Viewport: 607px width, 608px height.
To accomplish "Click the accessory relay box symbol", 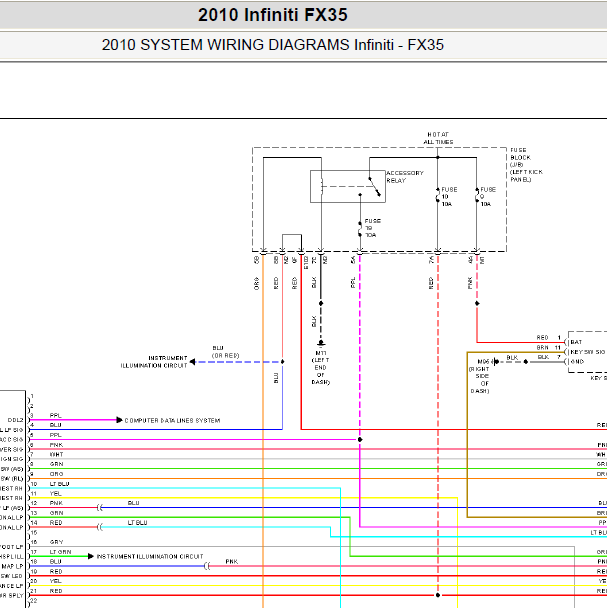I will click(x=348, y=187).
